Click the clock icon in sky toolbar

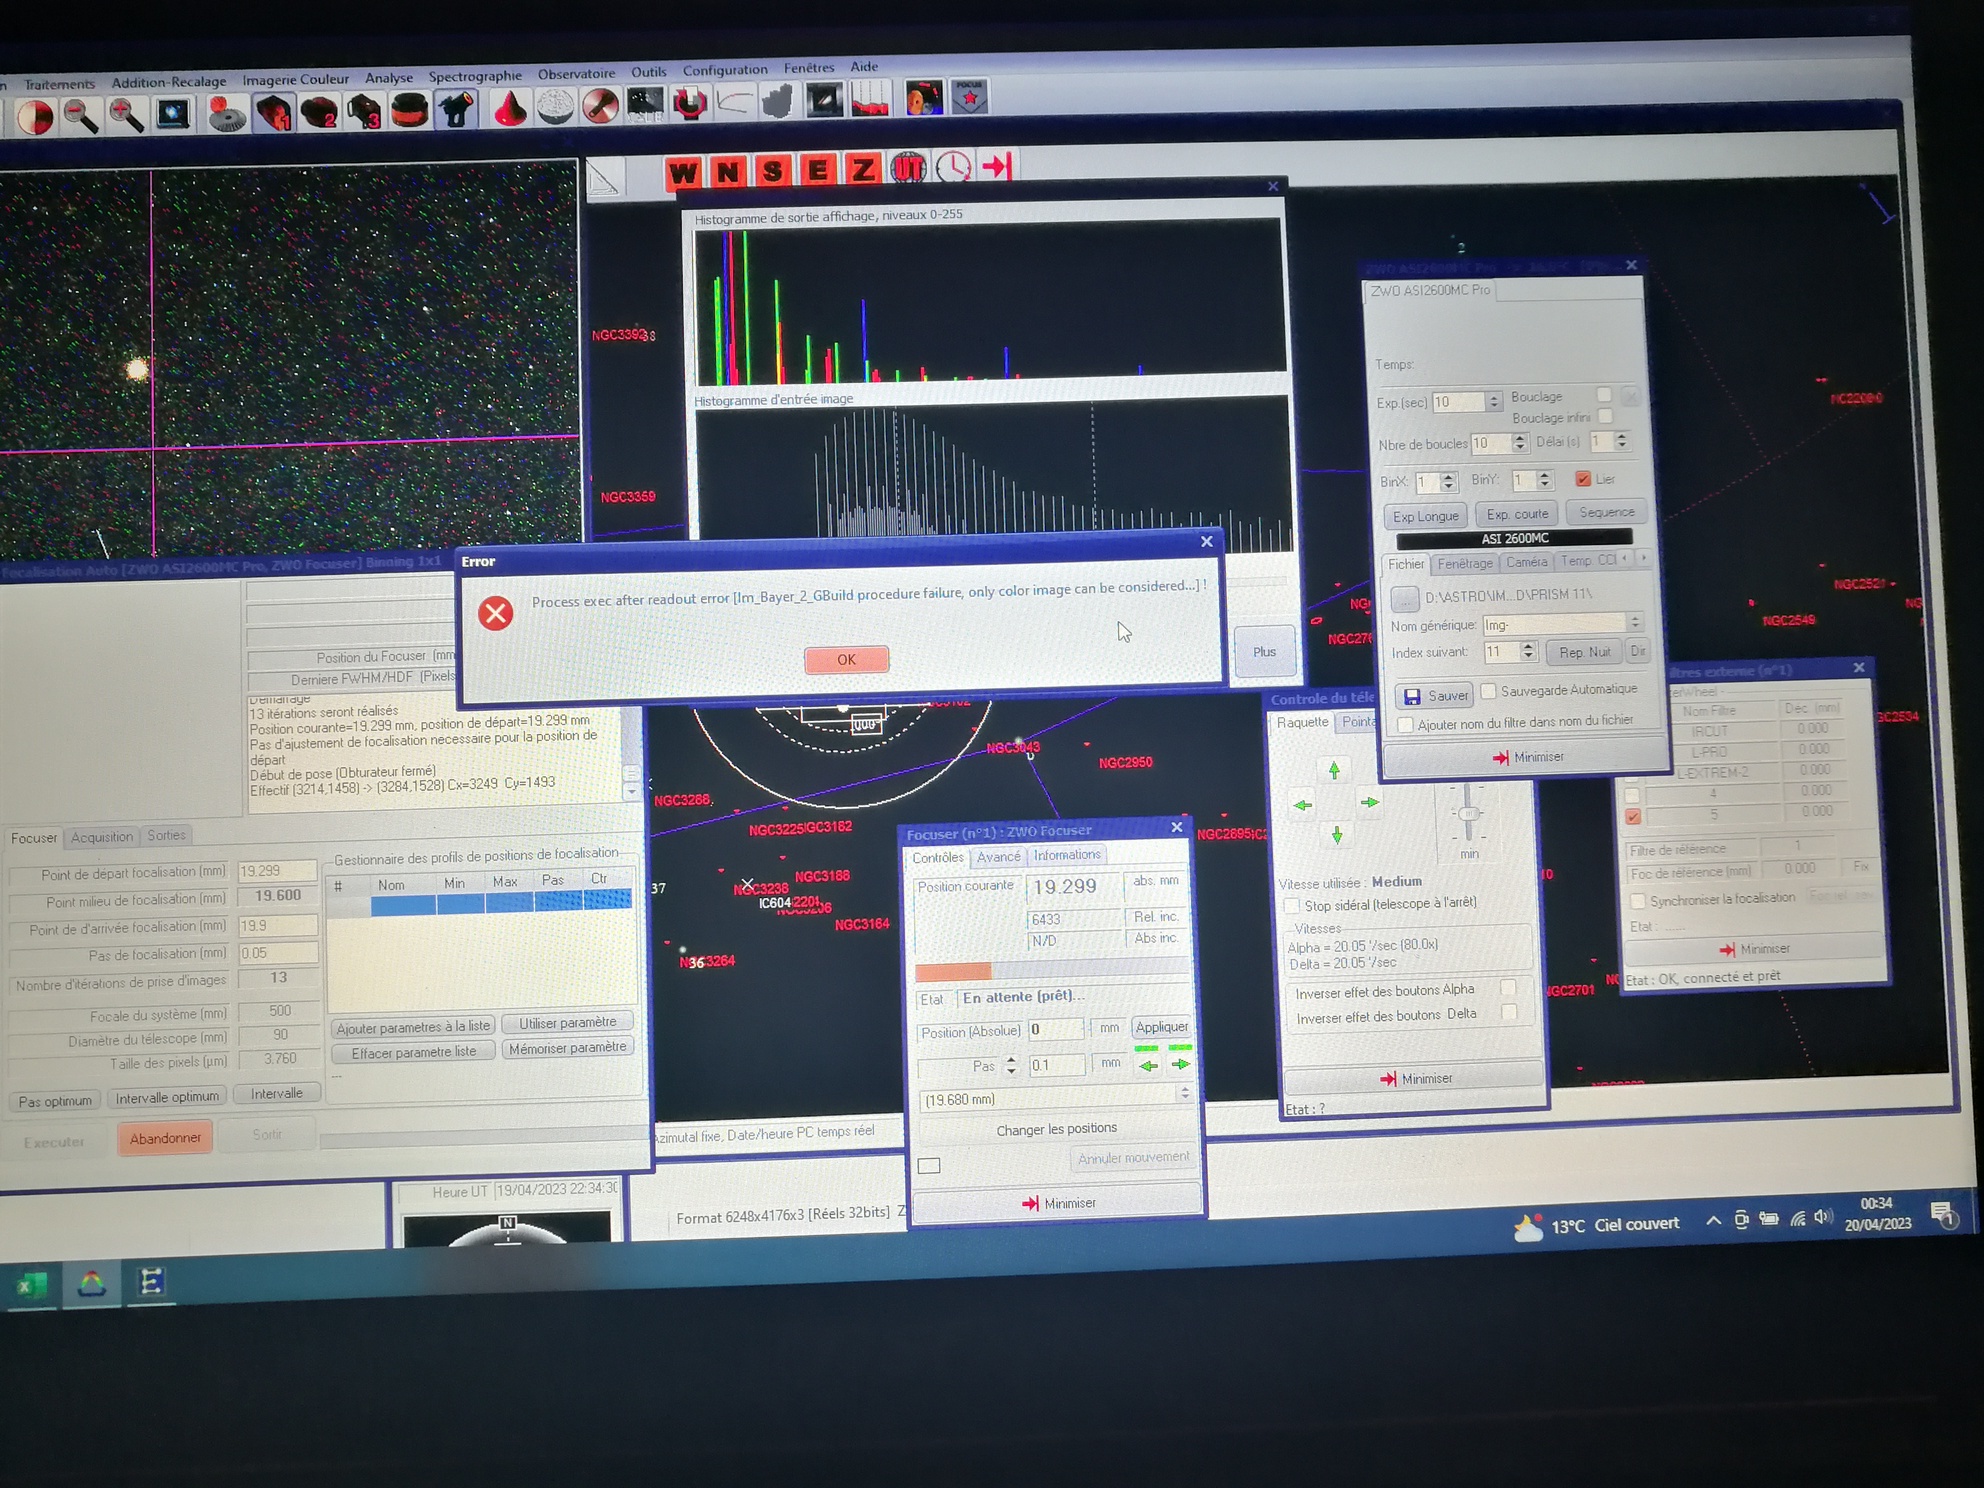coord(953,167)
